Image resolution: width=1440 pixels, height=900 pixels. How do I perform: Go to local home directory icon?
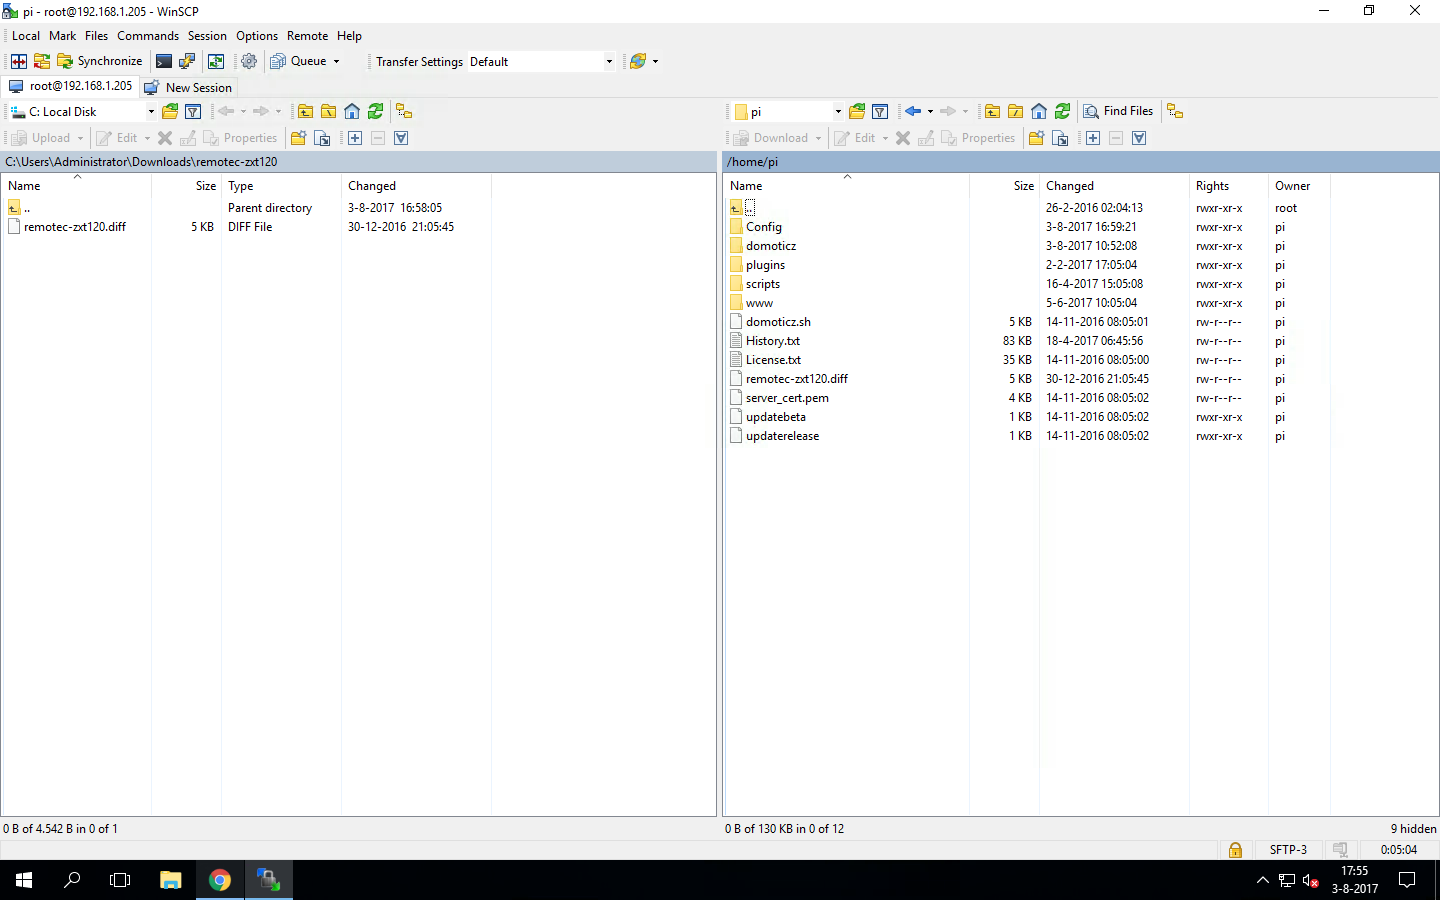pos(352,111)
